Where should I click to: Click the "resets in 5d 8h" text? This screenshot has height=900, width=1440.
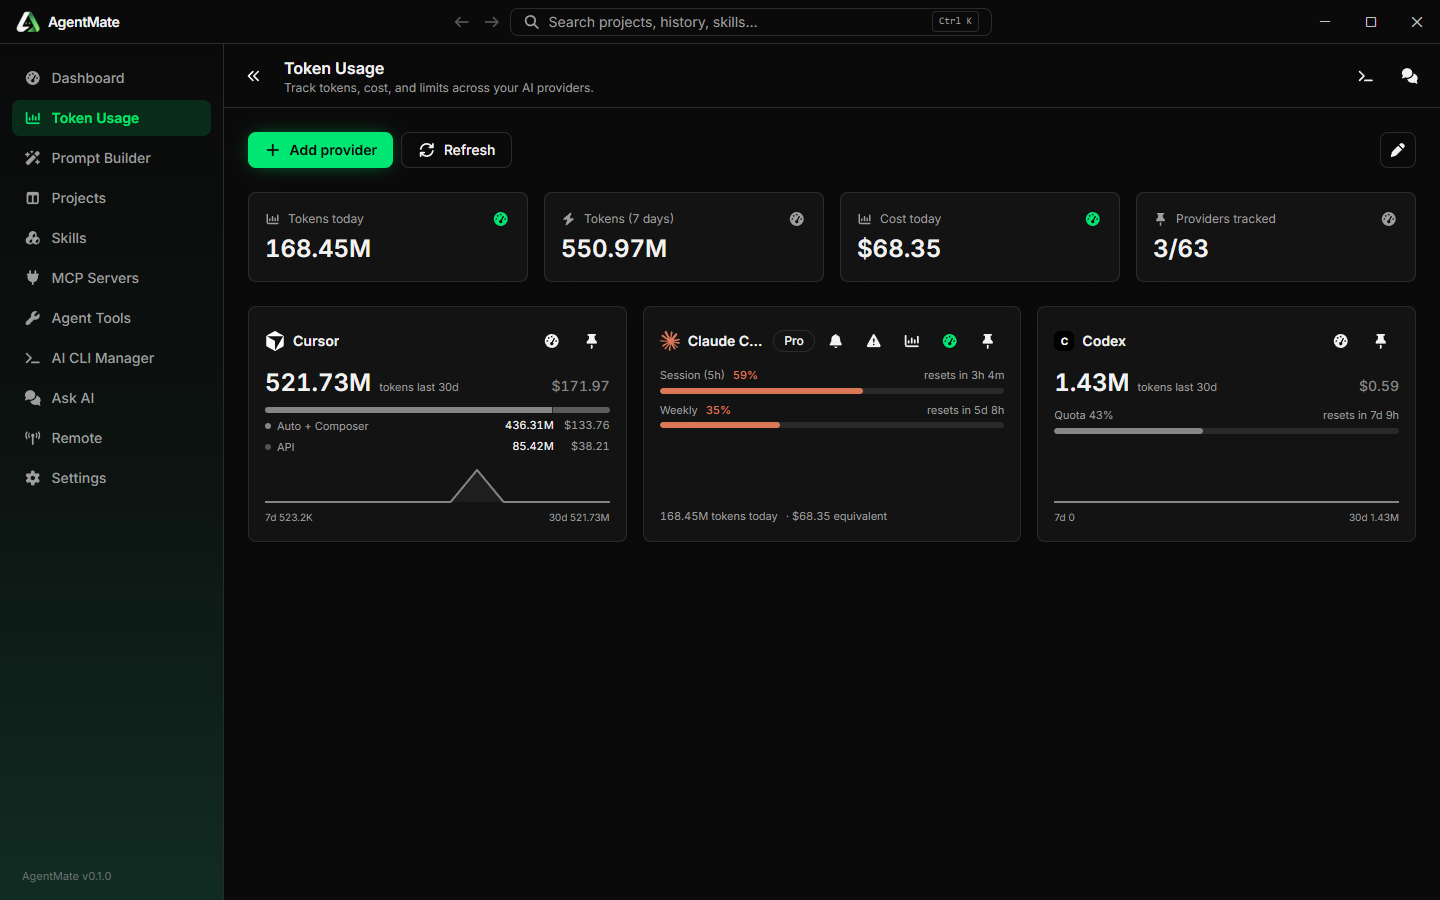(x=965, y=411)
